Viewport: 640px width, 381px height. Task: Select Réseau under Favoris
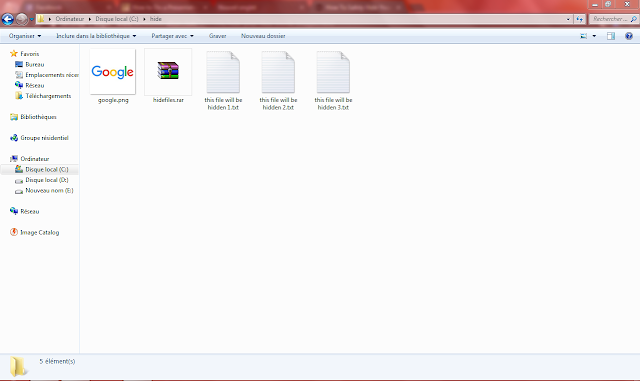point(35,85)
